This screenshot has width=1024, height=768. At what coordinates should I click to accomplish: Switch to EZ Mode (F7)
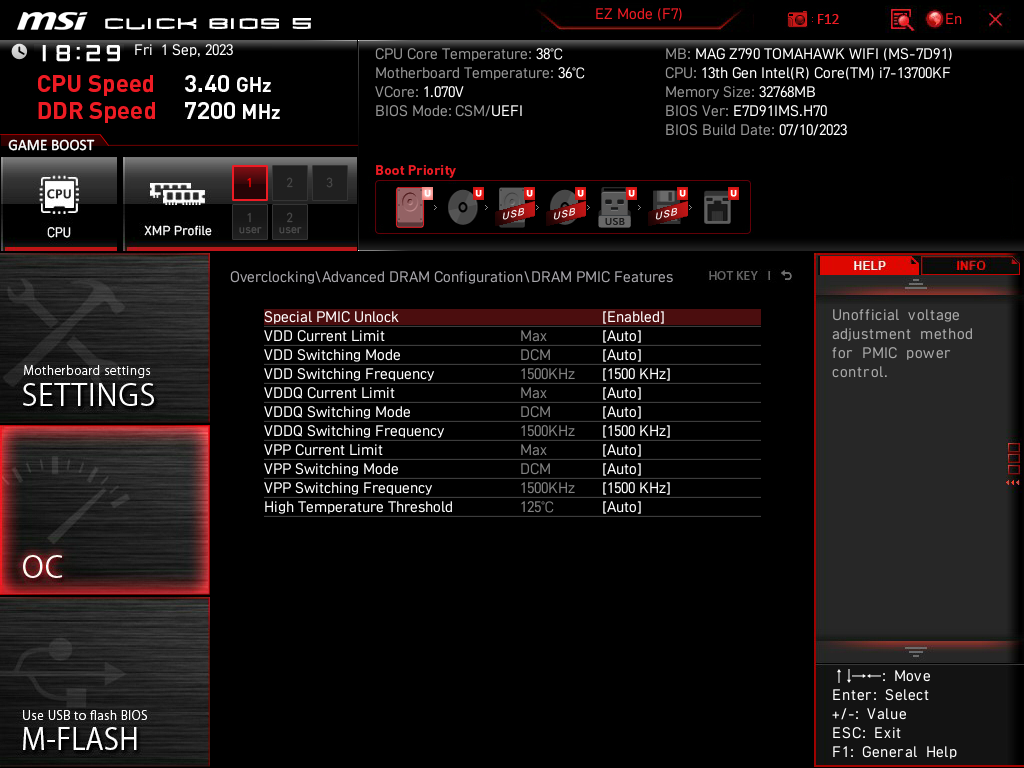point(638,14)
